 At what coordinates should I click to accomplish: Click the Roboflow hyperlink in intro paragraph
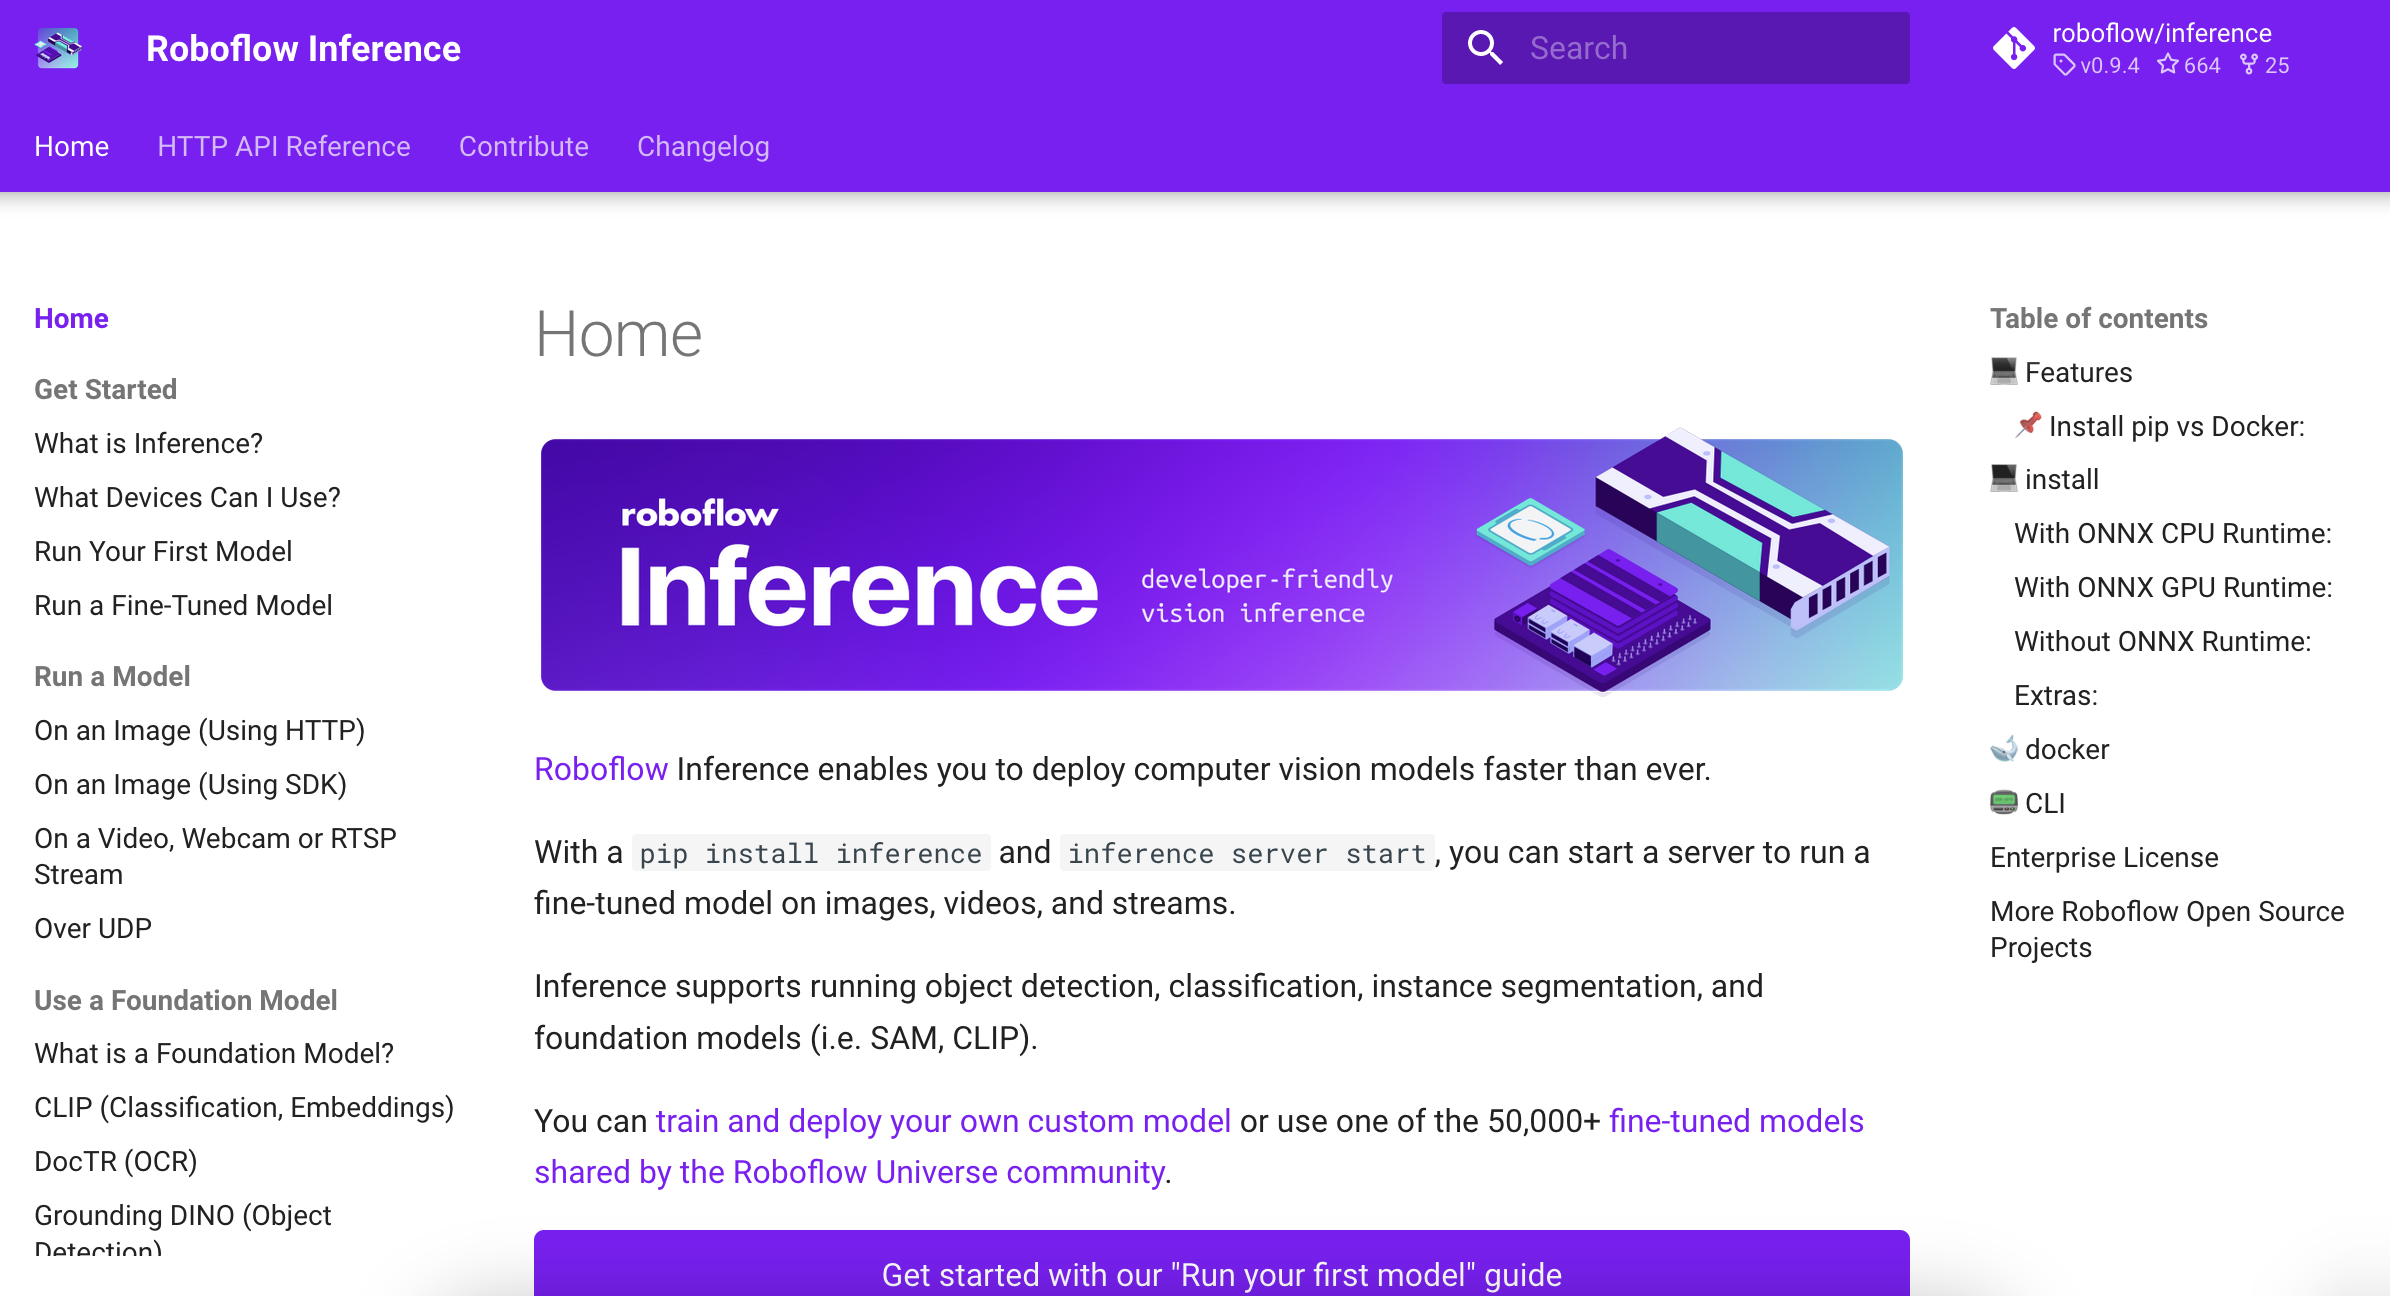[x=600, y=769]
